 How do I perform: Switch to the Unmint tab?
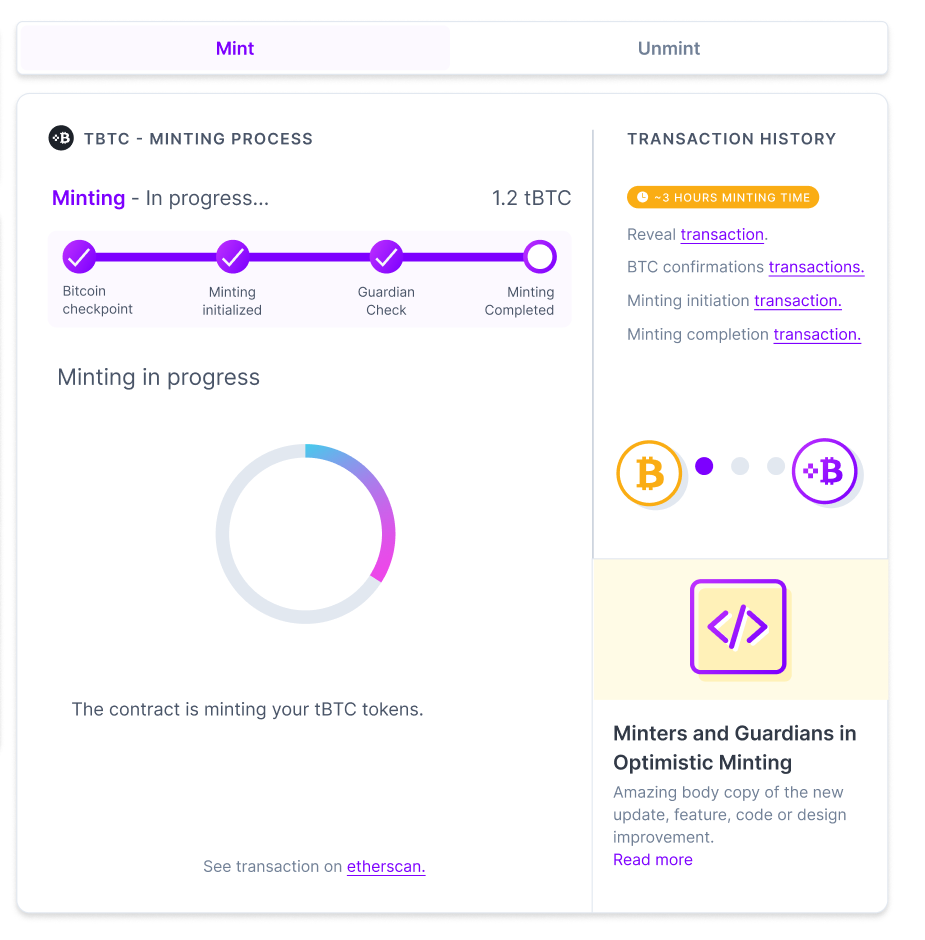tap(668, 47)
